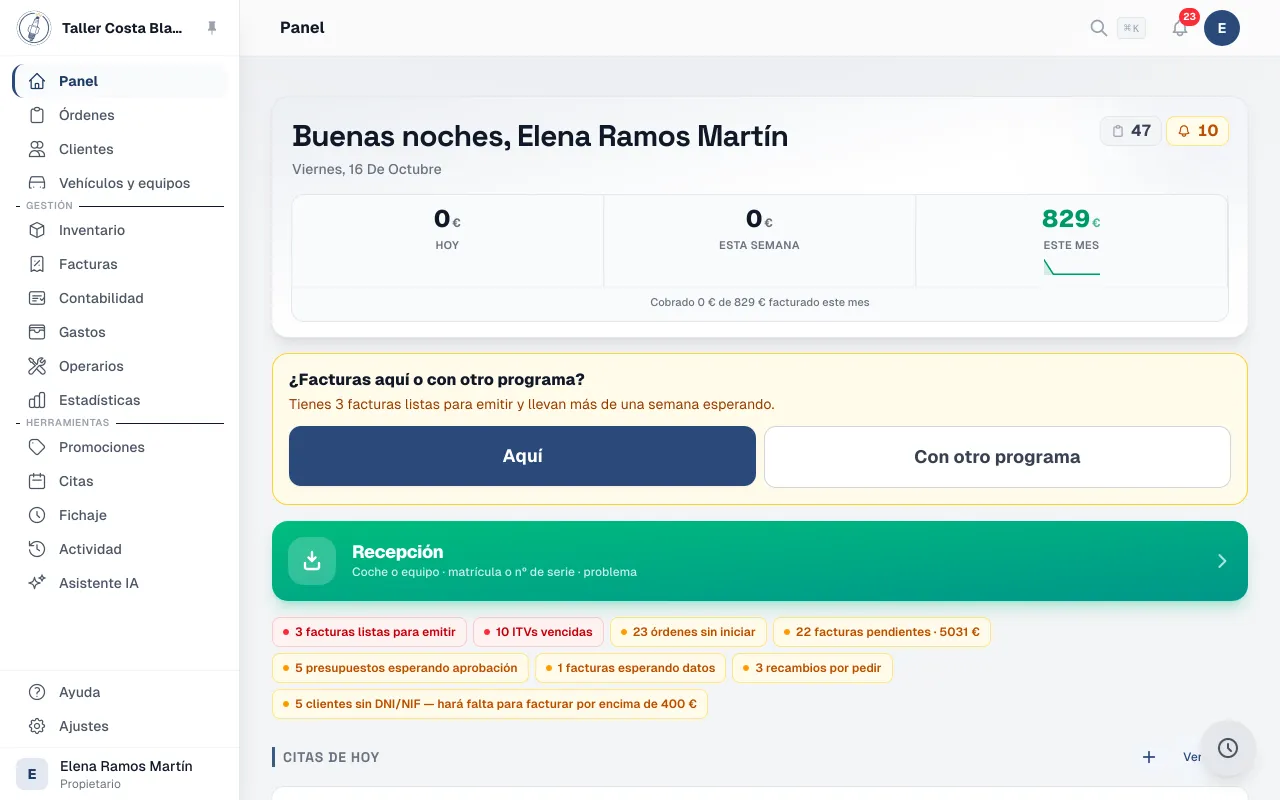
Task: Click the 10 ITVs vencidas chip
Action: tap(538, 632)
